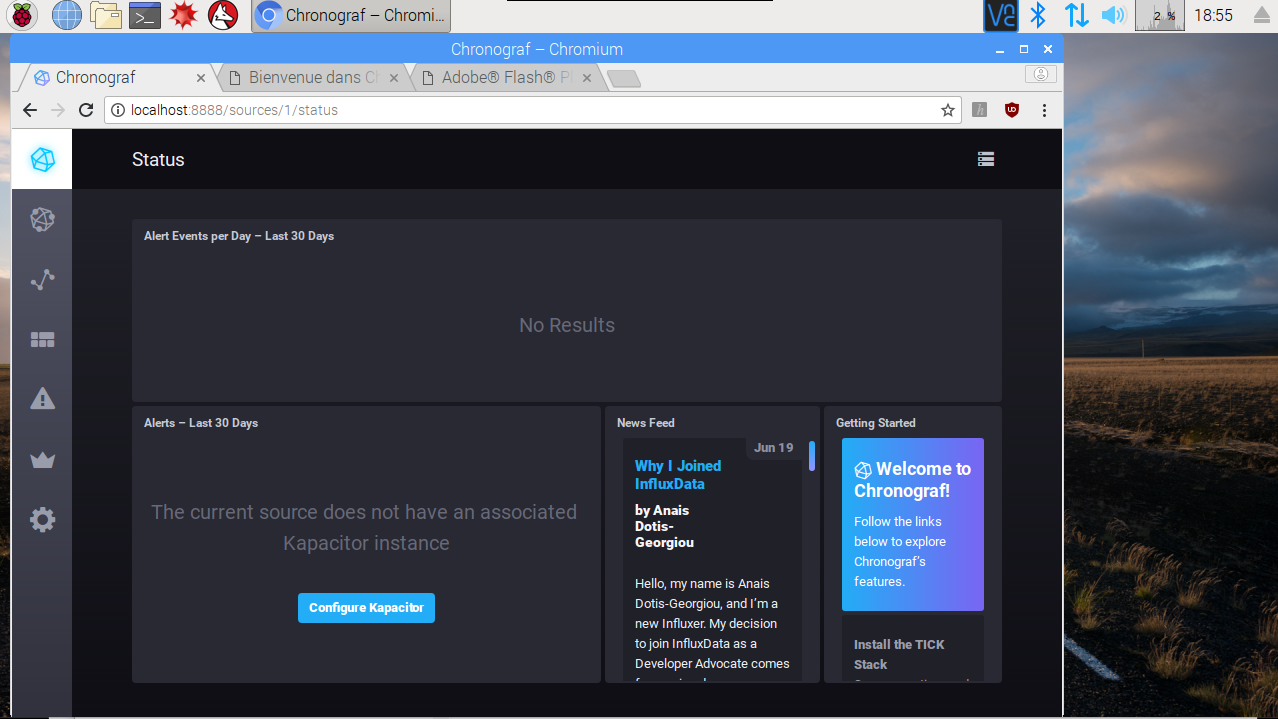
Task: Click the Chromium profile avatar icon
Action: click(x=1041, y=74)
